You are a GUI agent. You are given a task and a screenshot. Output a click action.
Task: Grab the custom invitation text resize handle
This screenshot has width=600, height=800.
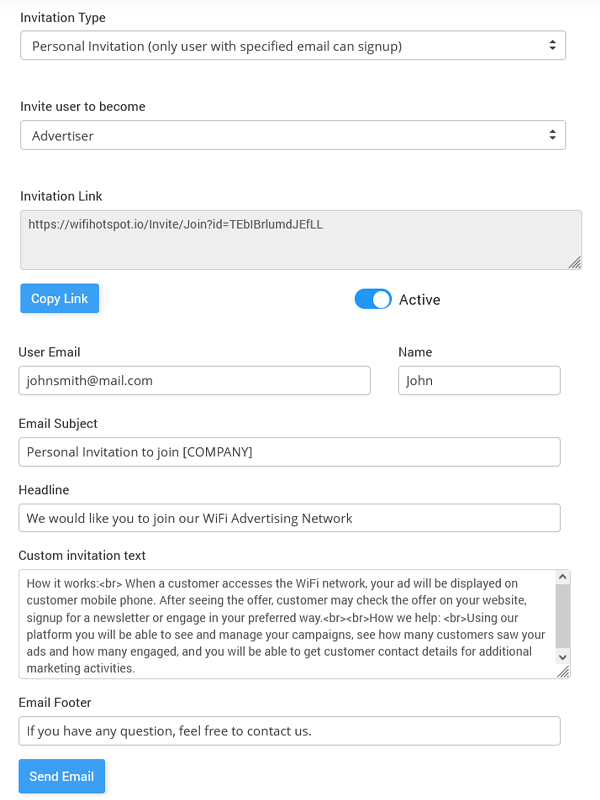pyautogui.click(x=562, y=672)
